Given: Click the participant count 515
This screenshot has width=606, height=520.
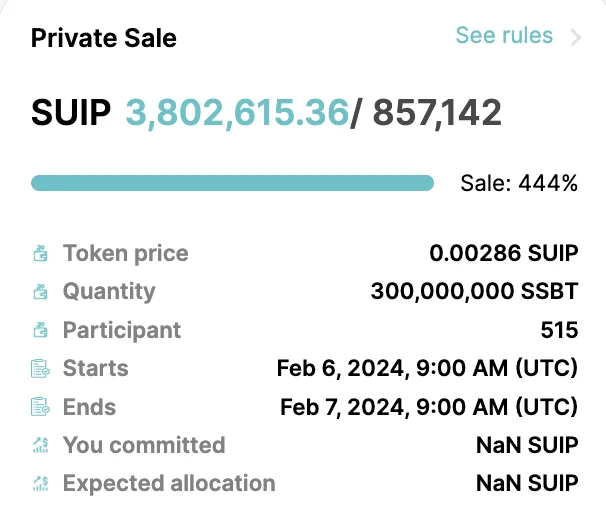Looking at the screenshot, I should [x=559, y=330].
